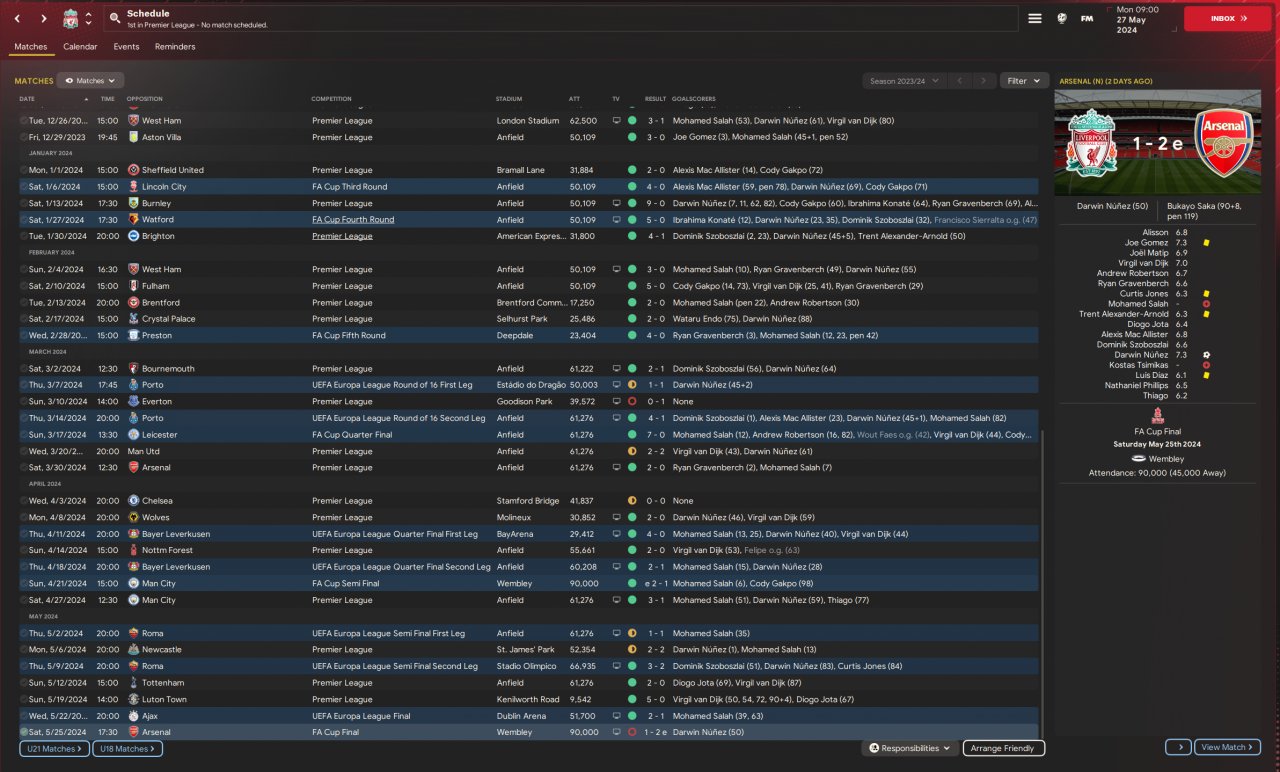Click the Burnley club badge
The height and width of the screenshot is (772, 1280).
point(134,203)
